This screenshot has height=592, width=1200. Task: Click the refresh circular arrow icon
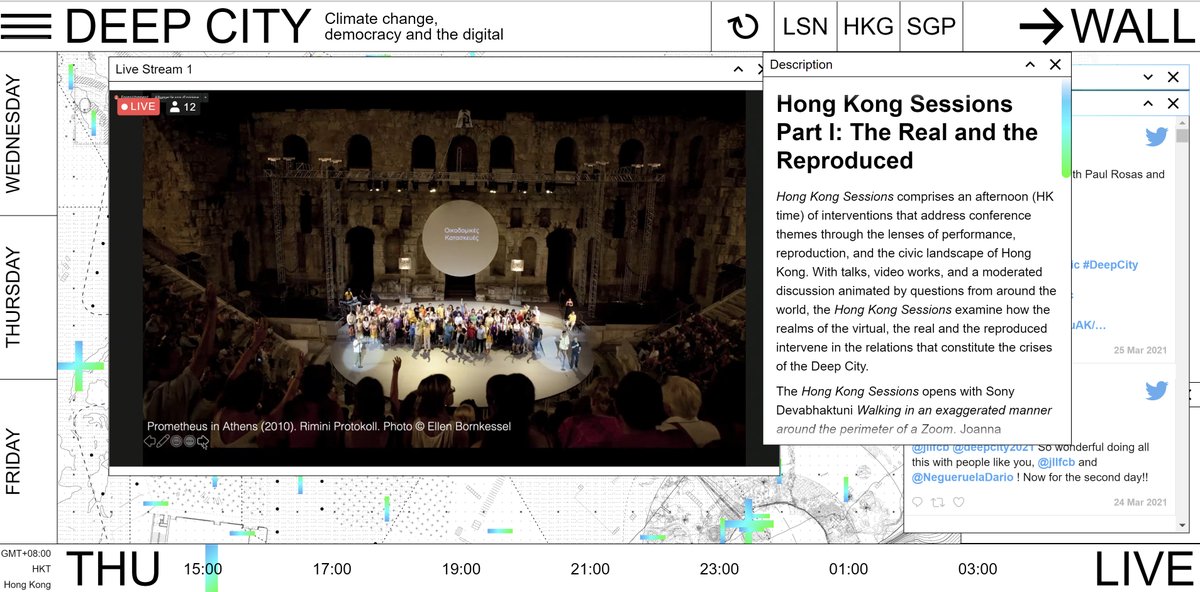[x=743, y=27]
